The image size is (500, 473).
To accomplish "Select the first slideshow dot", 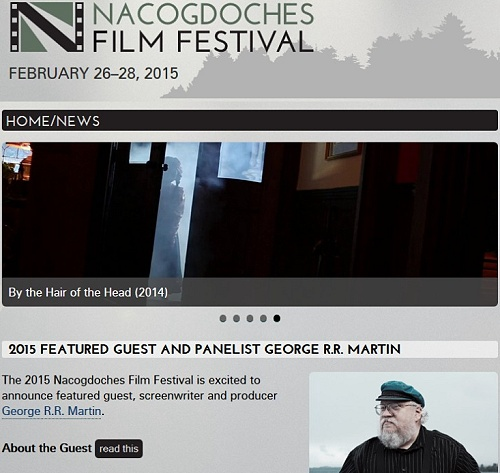I will (223, 318).
